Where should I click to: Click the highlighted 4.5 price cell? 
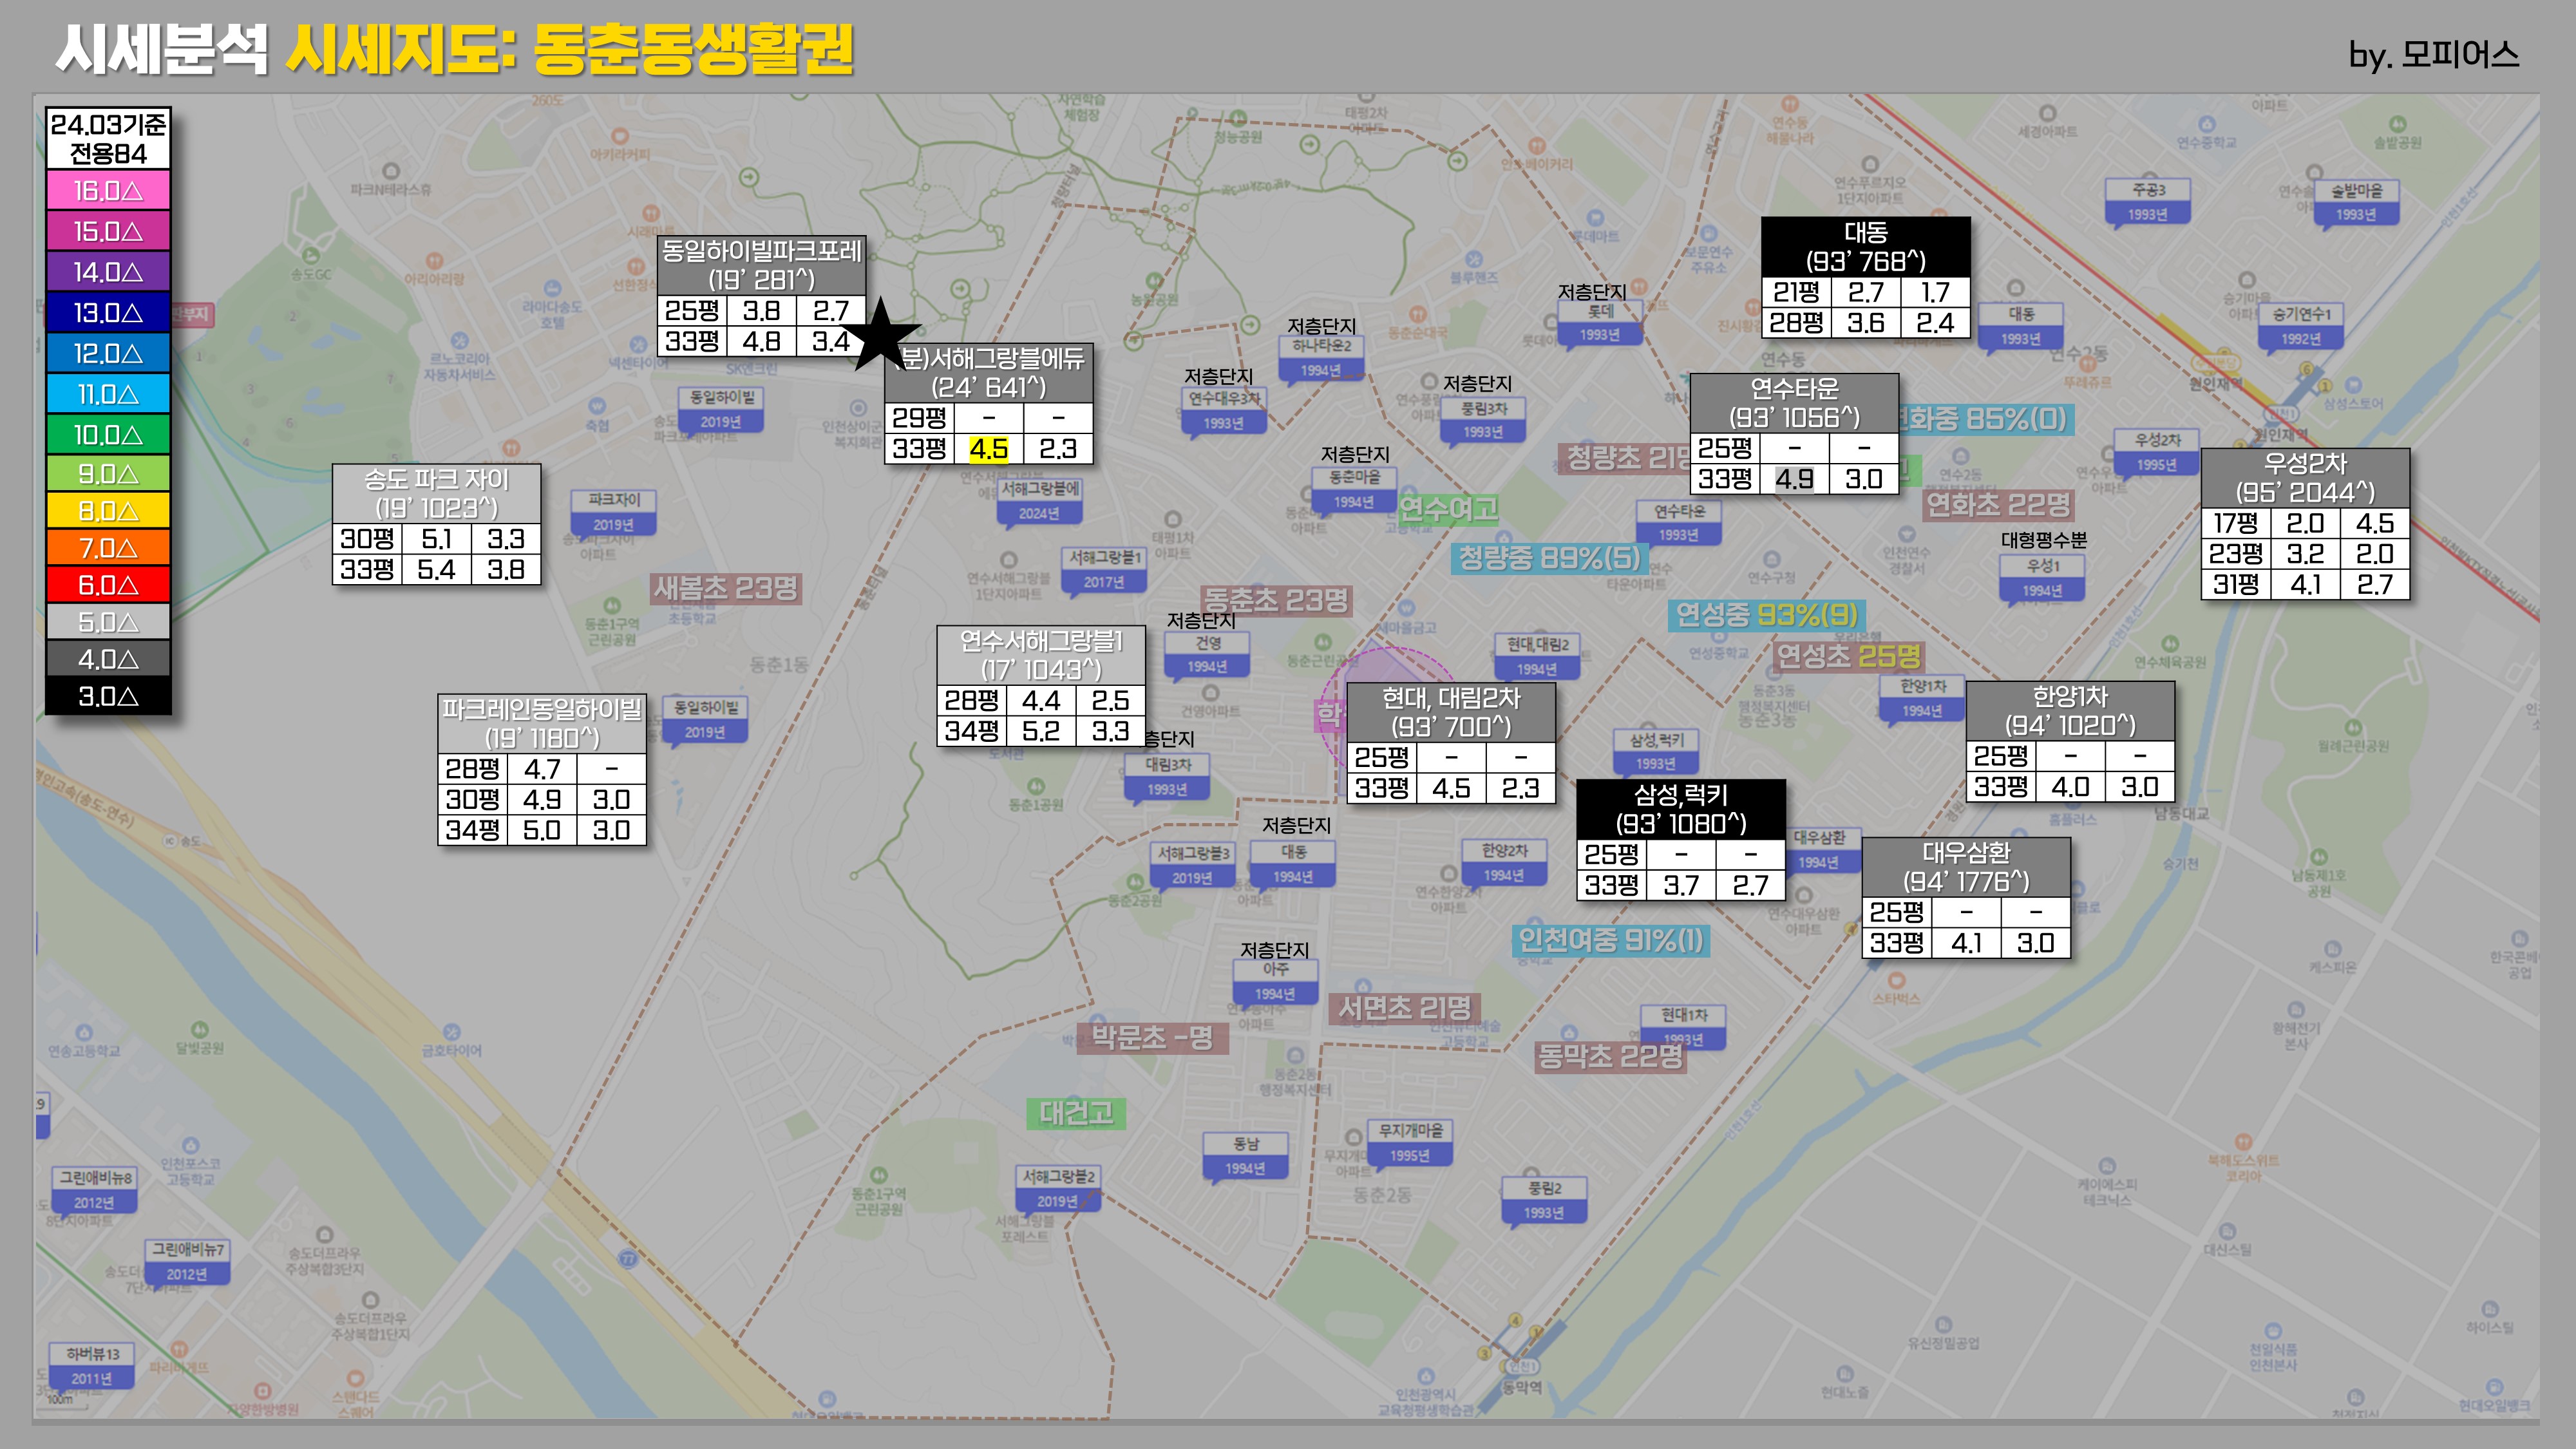[x=988, y=449]
